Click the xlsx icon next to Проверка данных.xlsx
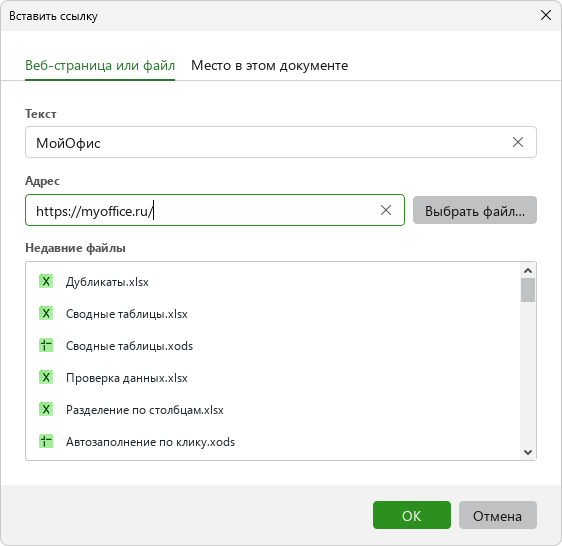Viewport: 562px width, 546px height. 46,377
